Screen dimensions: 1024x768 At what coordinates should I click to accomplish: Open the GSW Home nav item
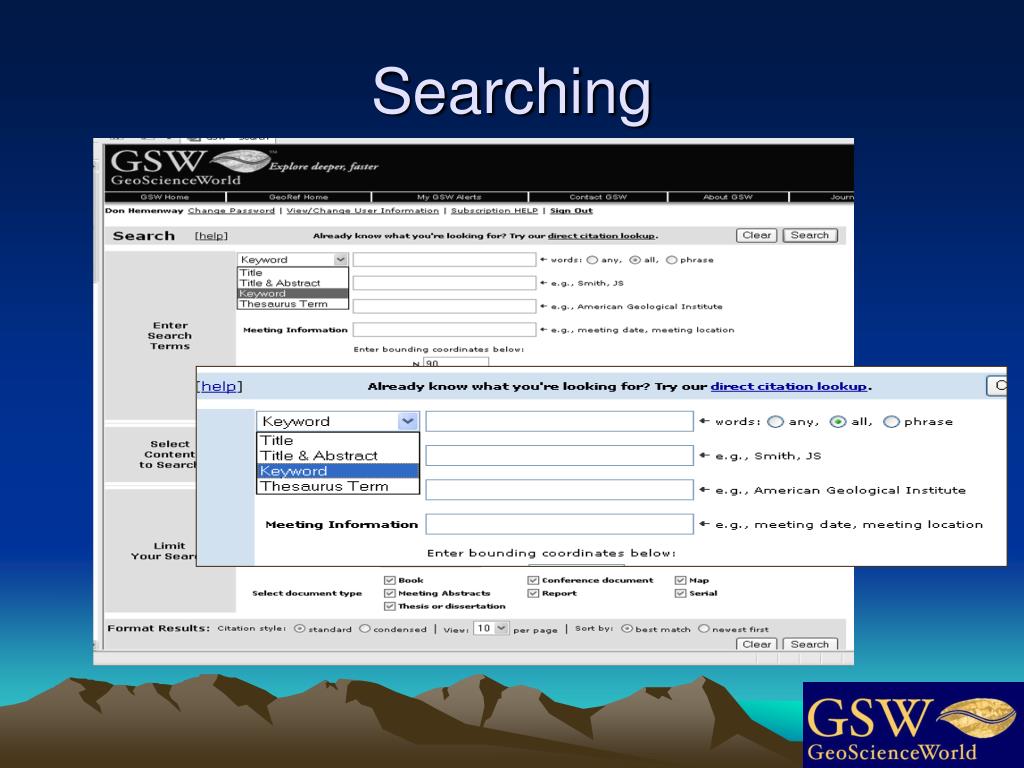165,197
